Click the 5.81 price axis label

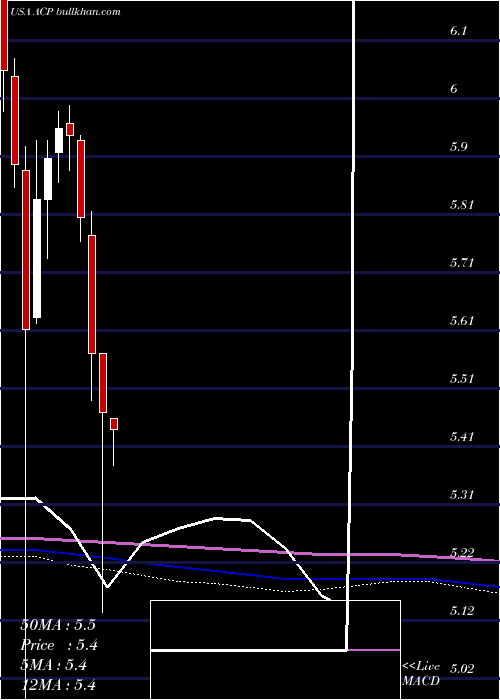pos(461,204)
